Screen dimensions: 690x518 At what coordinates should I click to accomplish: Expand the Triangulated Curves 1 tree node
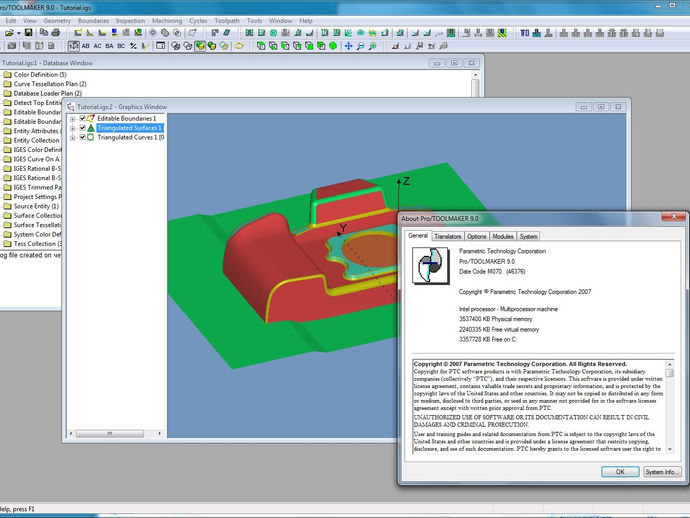point(73,138)
